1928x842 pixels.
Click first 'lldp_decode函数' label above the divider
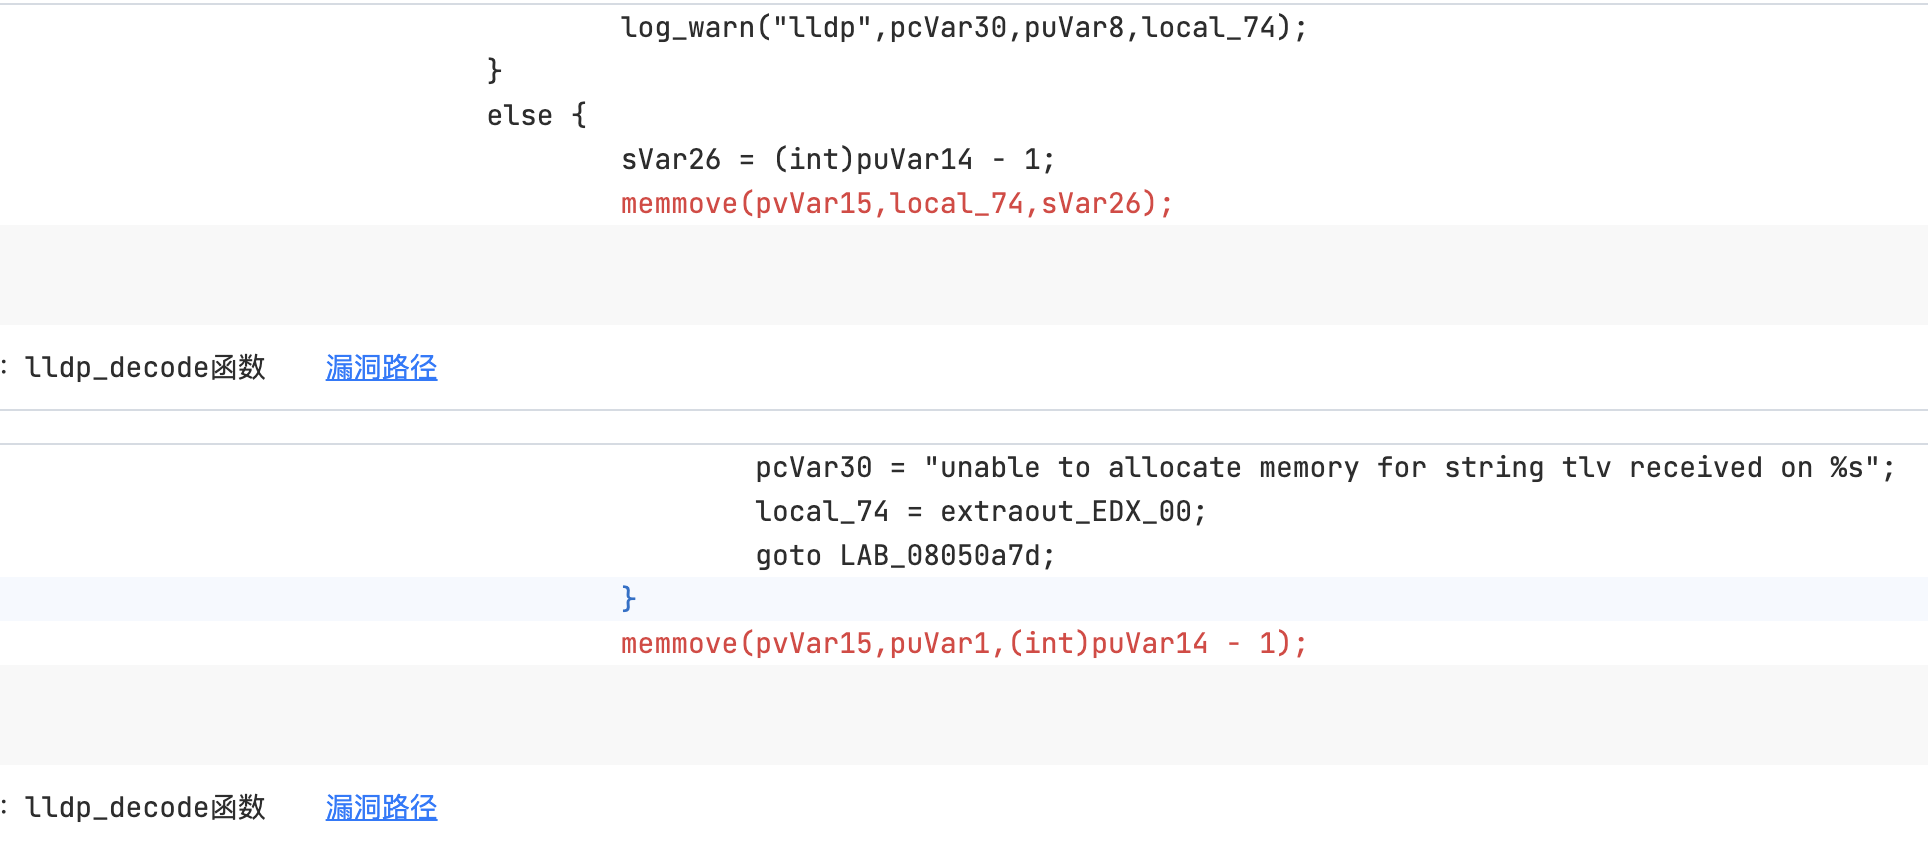145,368
